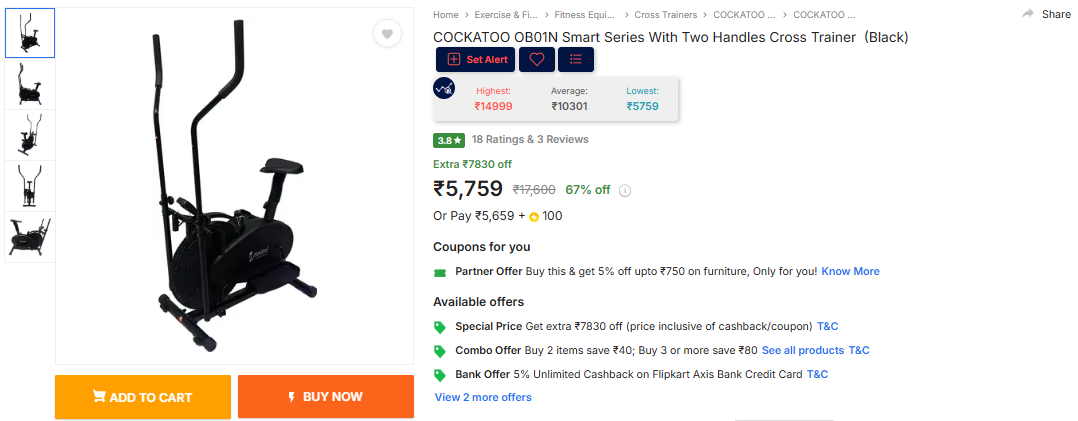Viewport: 1078px width, 421px height.
Task: Add product to wishlist with the image heart icon
Action: [387, 34]
